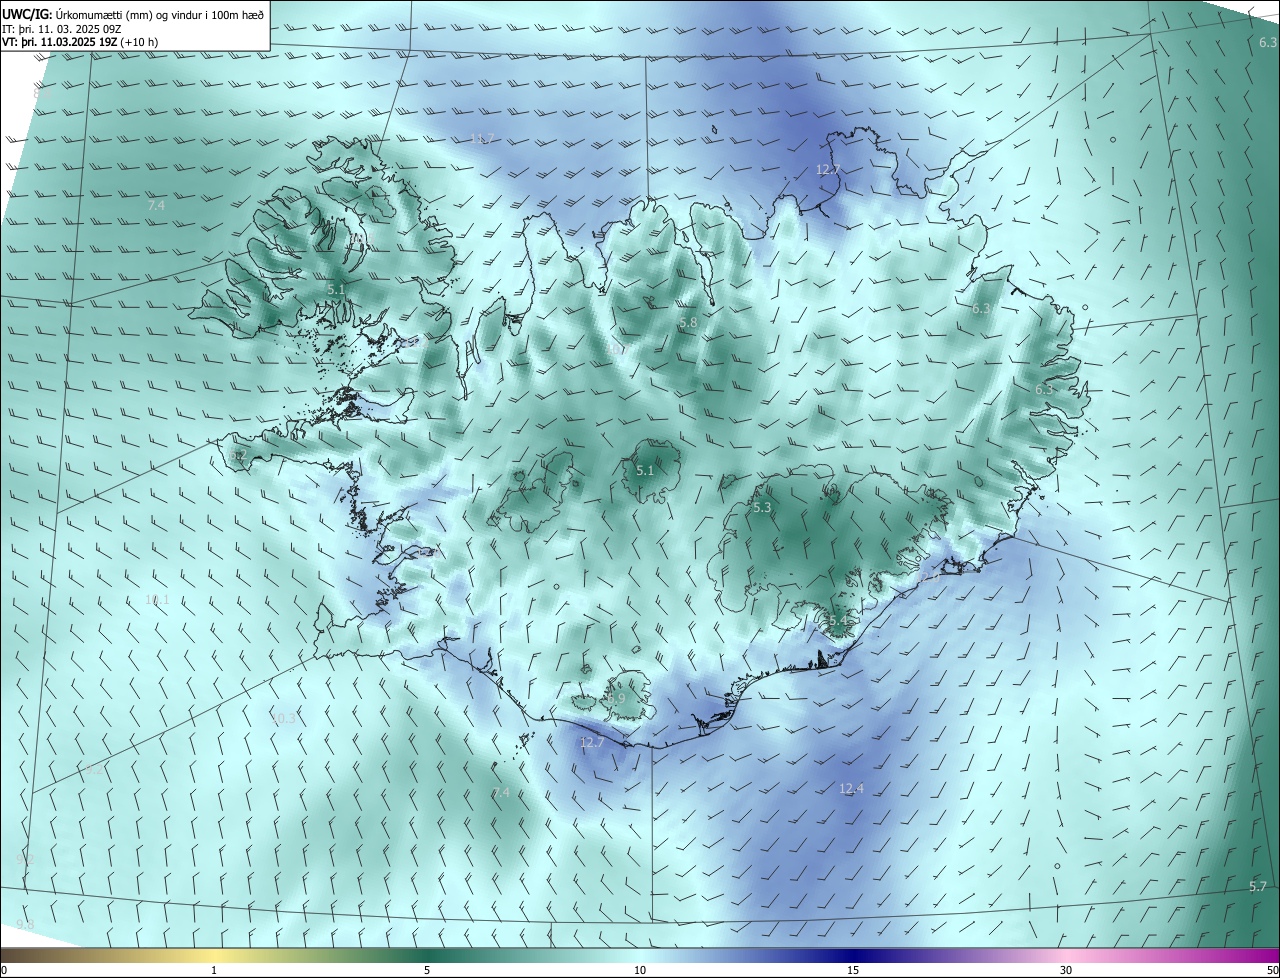1280x978 pixels.
Task: Click the '30' tick on colour scale
Action: coord(1066,970)
